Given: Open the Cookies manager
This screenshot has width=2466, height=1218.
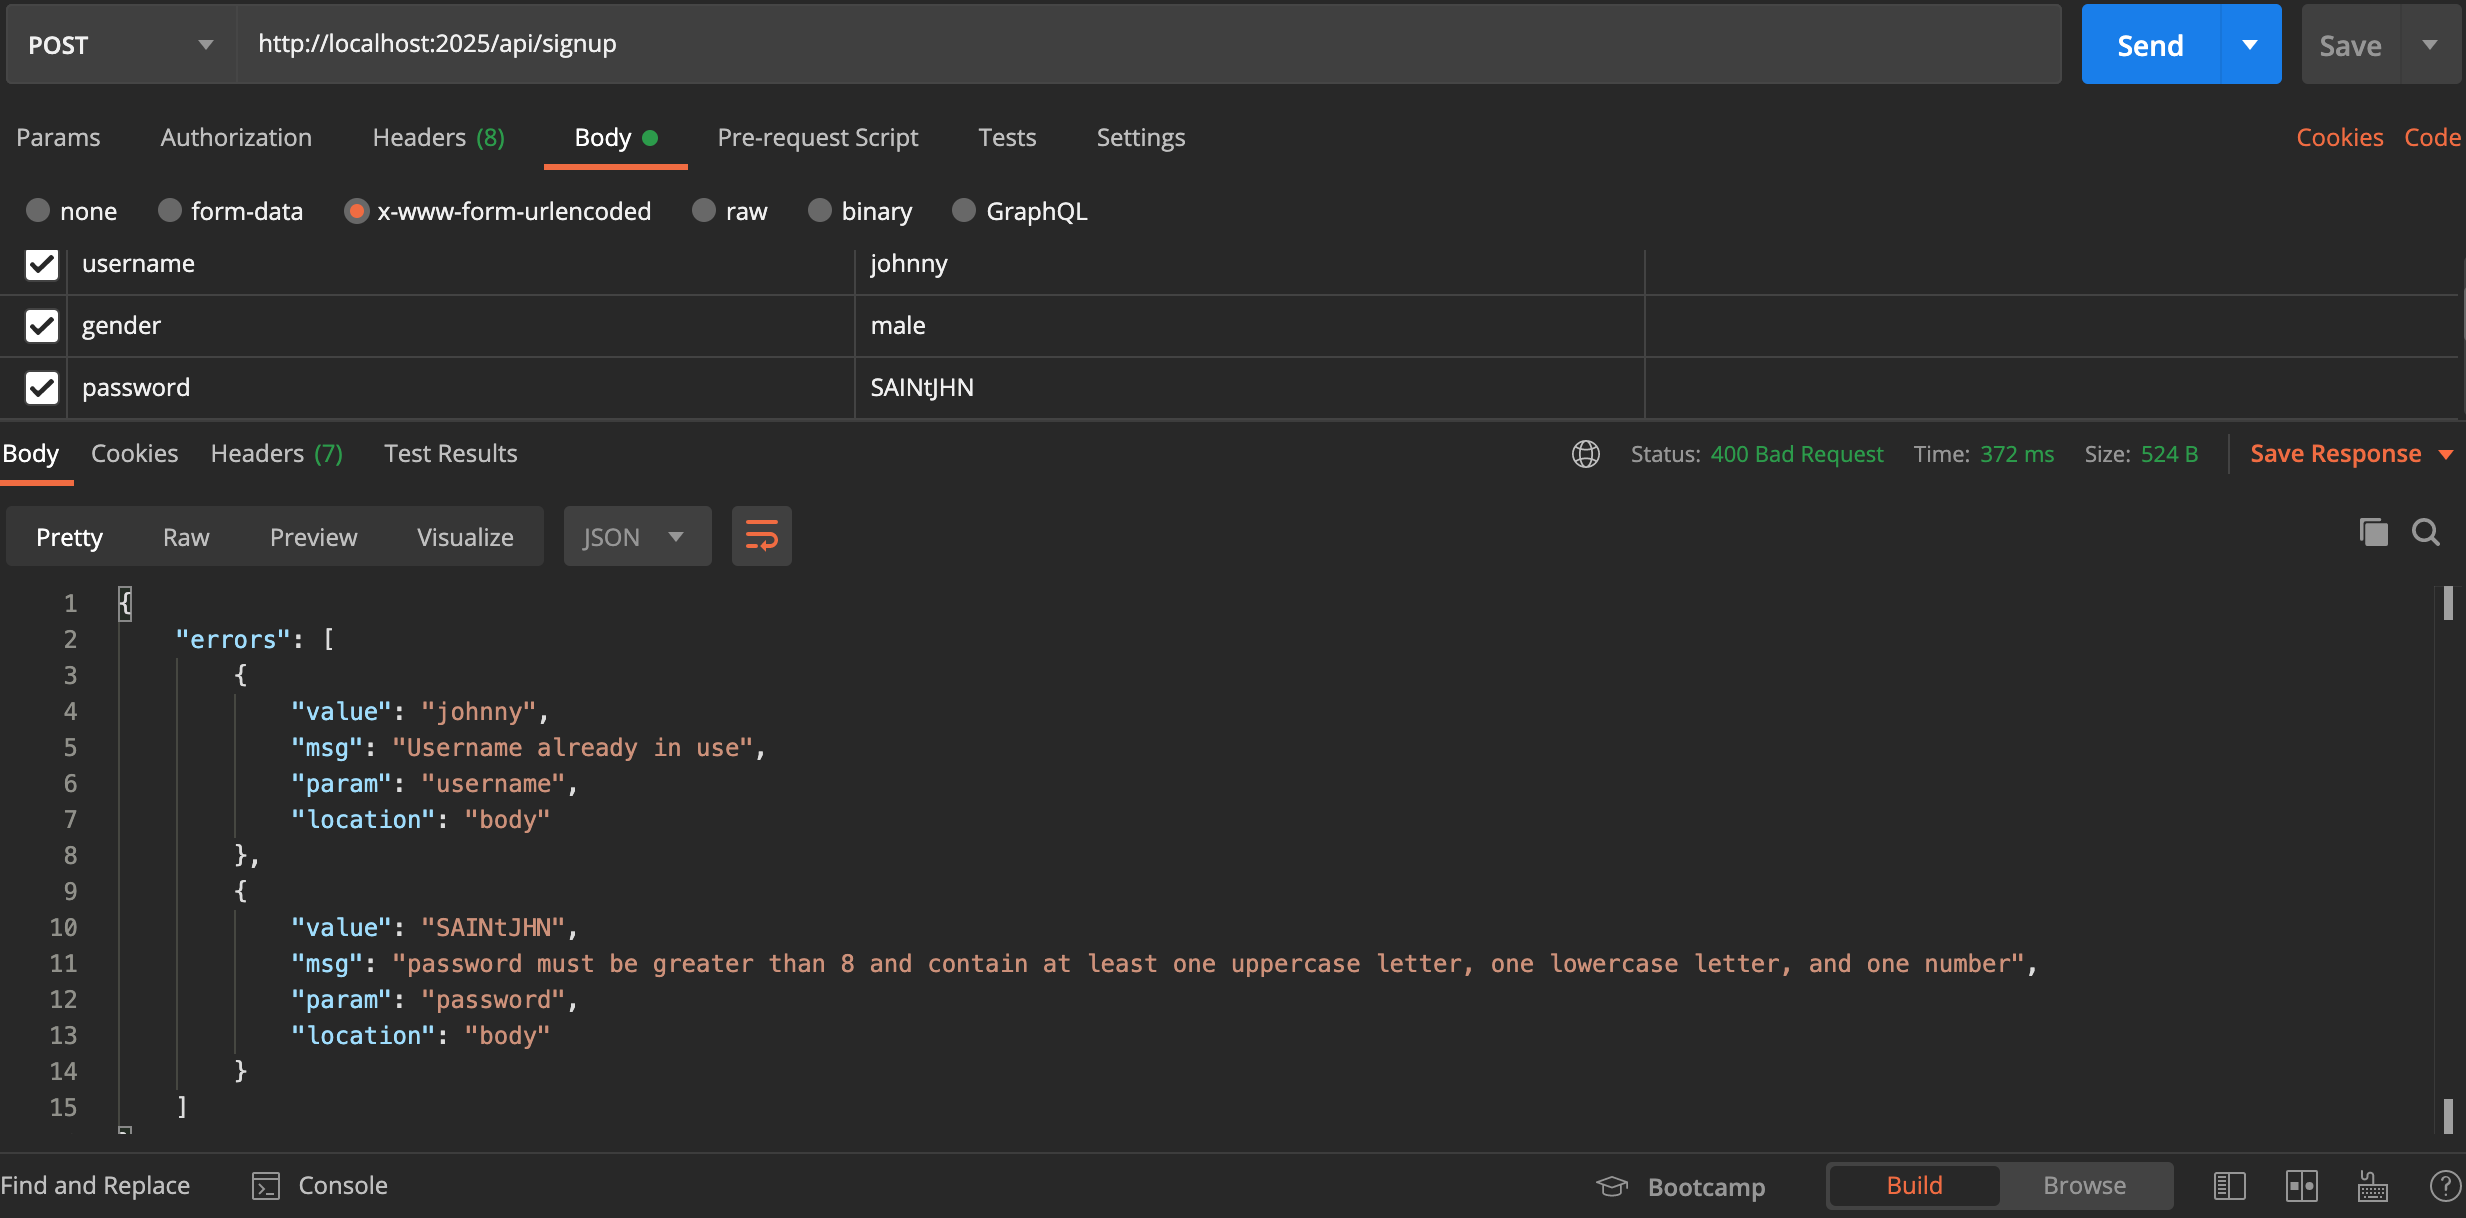Looking at the screenshot, I should click(x=2338, y=137).
